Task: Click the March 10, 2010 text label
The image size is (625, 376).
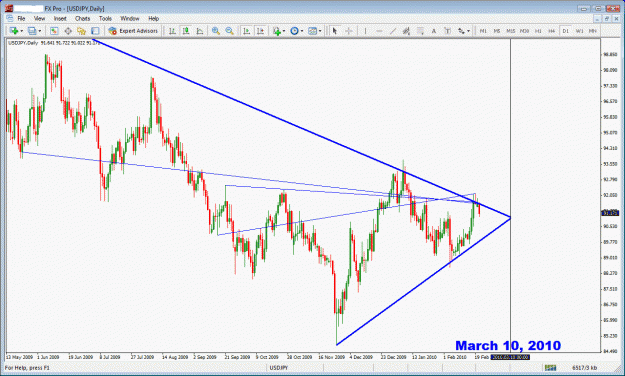Action: point(508,345)
